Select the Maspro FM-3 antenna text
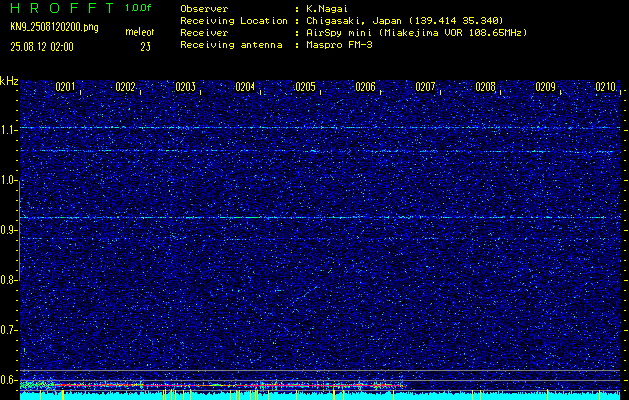This screenshot has height=400, width=629. (x=339, y=45)
